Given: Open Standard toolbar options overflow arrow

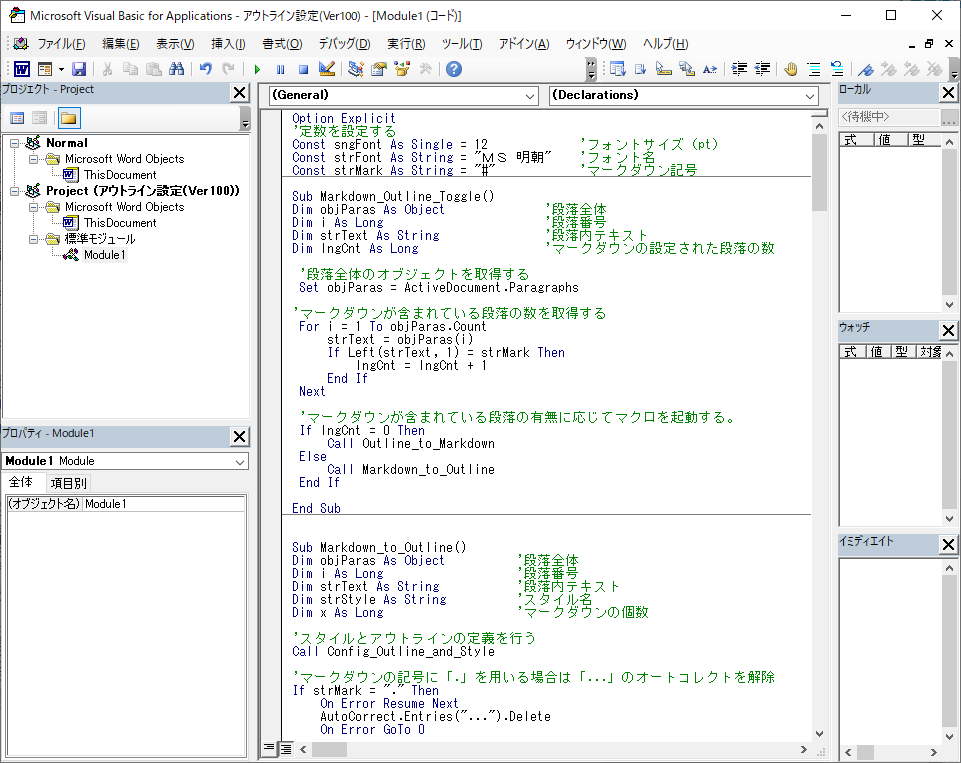Looking at the screenshot, I should (x=591, y=70).
